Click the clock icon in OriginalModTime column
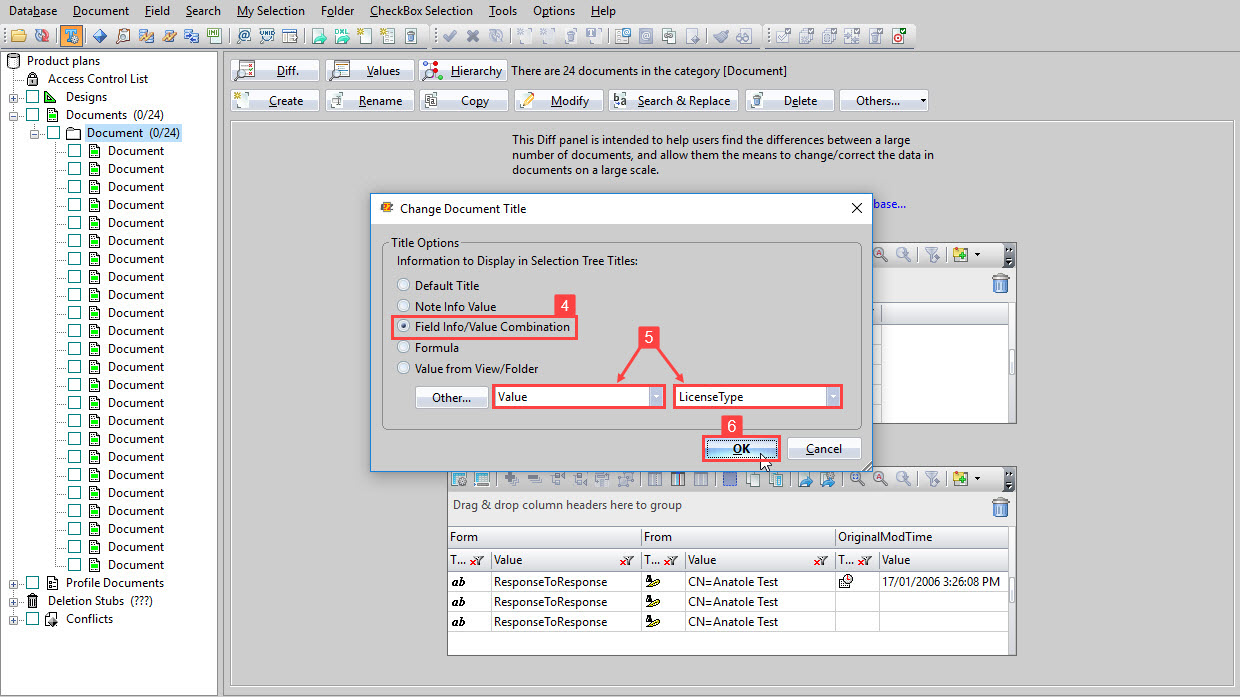1240x697 pixels. [846, 582]
